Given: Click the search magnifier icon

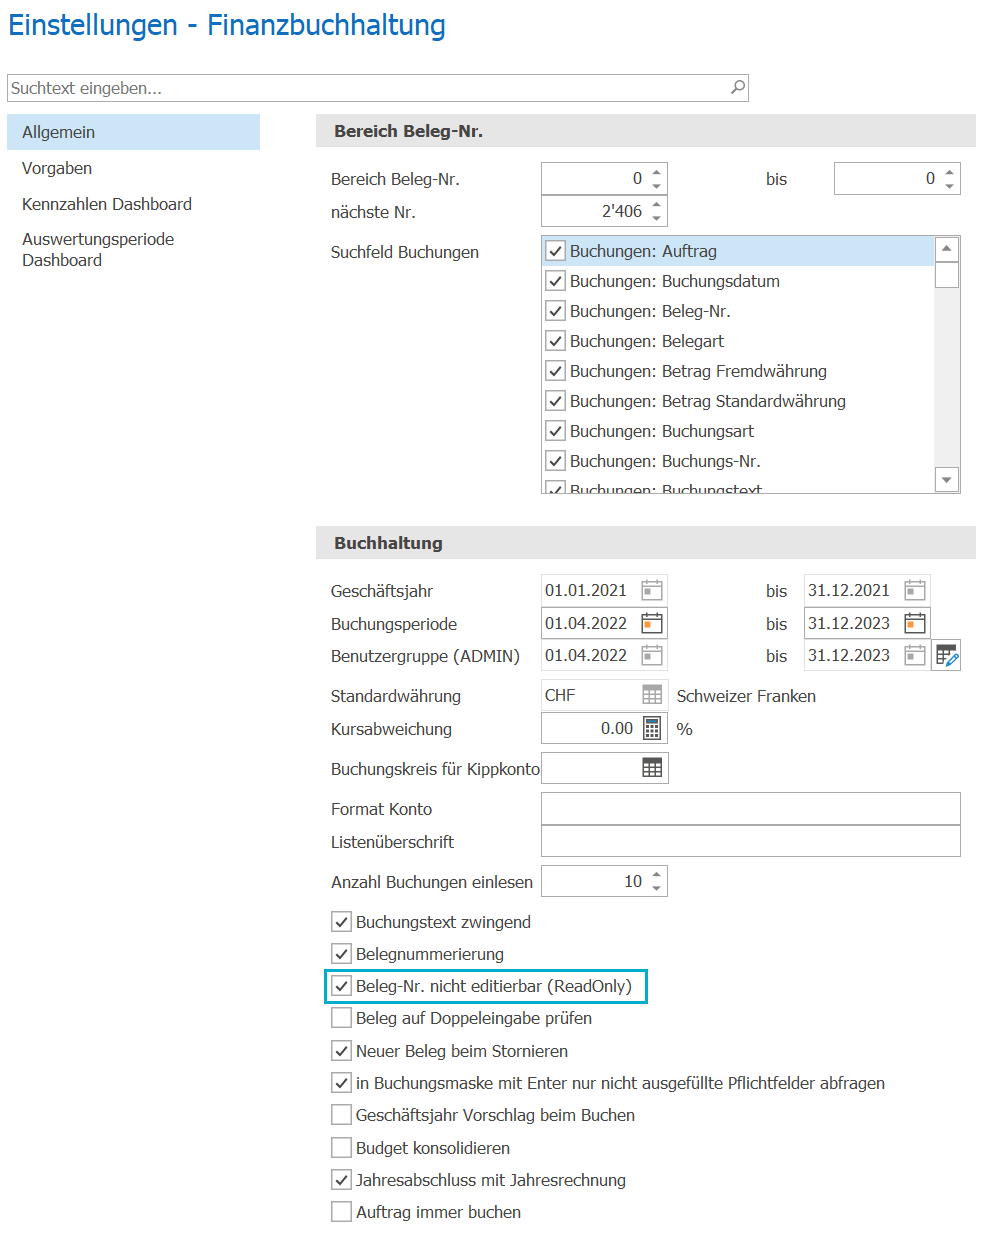Looking at the screenshot, I should (738, 87).
